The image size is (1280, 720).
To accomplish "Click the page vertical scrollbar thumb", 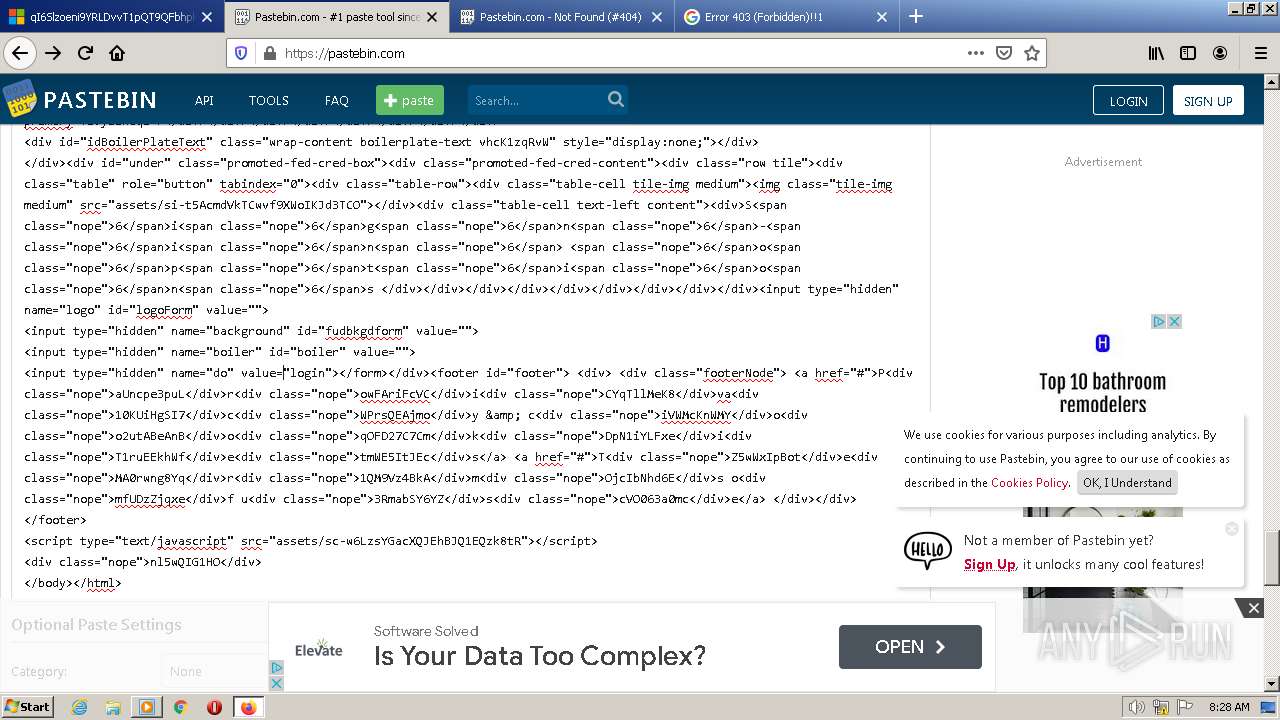I will click(x=1272, y=558).
